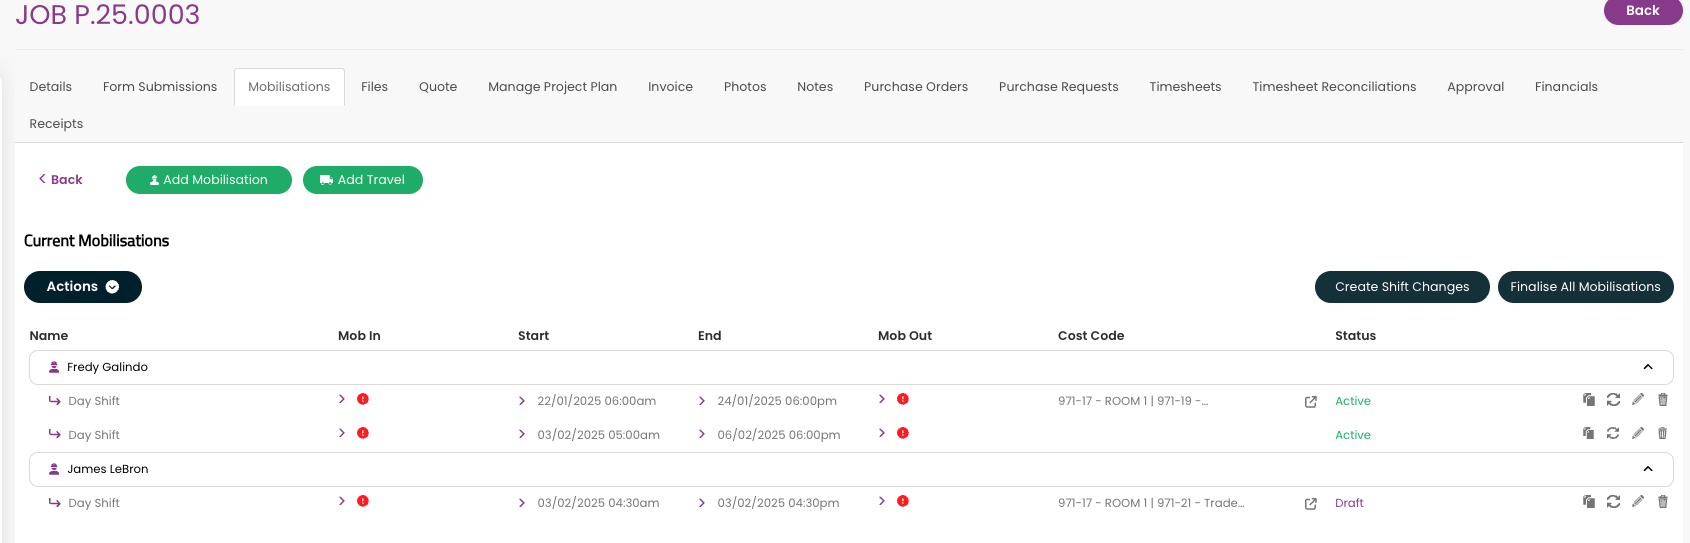Click the Add Mobilisation button

click(209, 180)
